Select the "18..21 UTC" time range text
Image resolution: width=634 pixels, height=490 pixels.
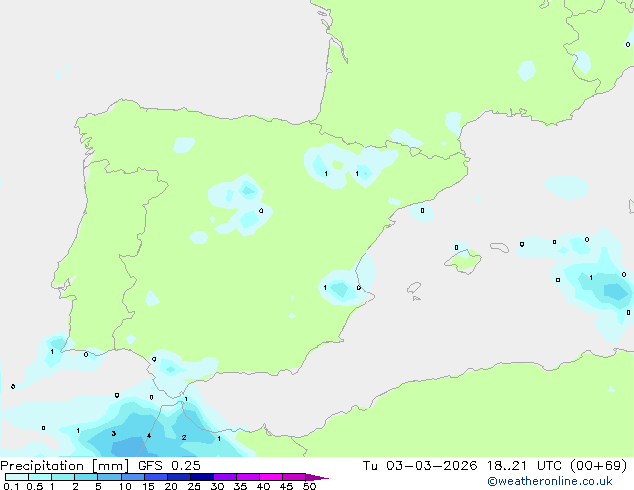coord(524,466)
